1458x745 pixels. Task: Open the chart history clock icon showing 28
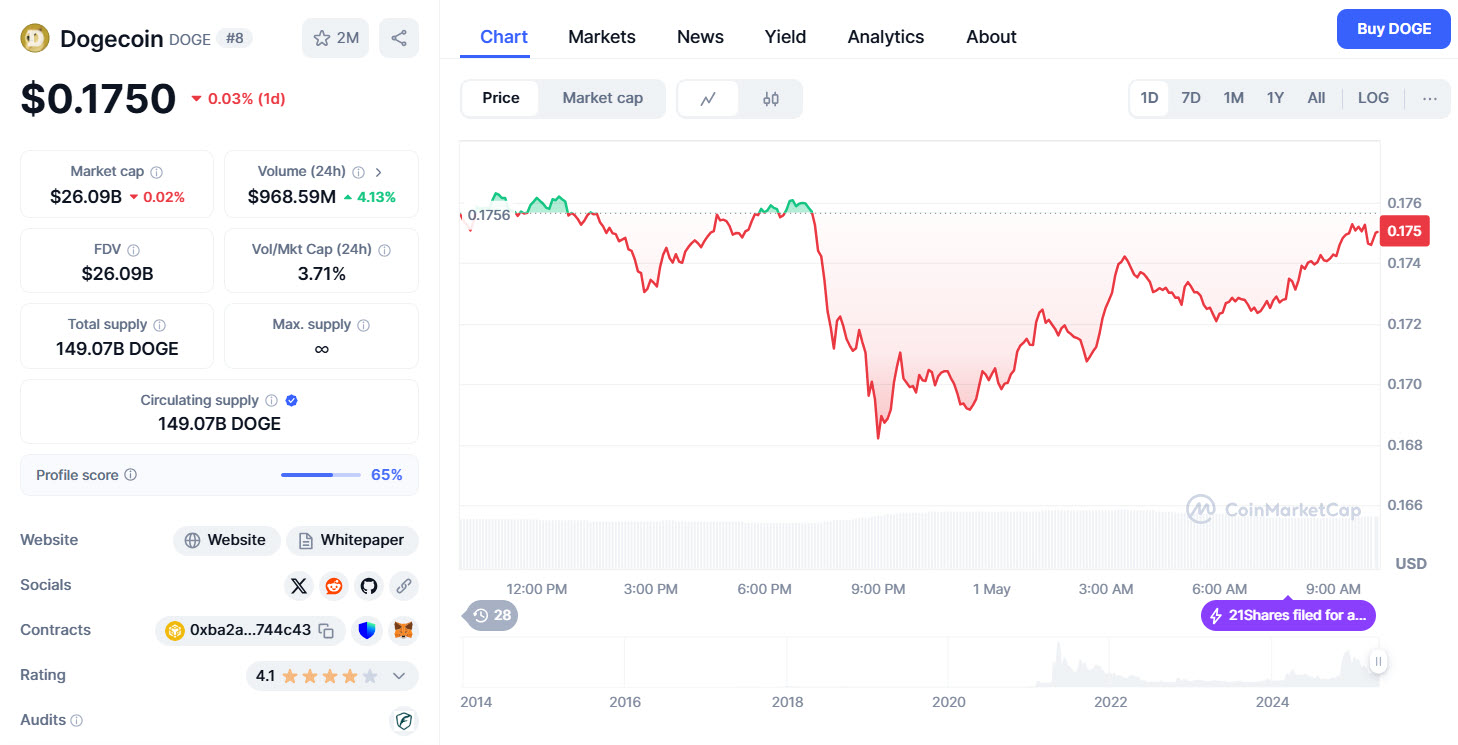point(489,615)
